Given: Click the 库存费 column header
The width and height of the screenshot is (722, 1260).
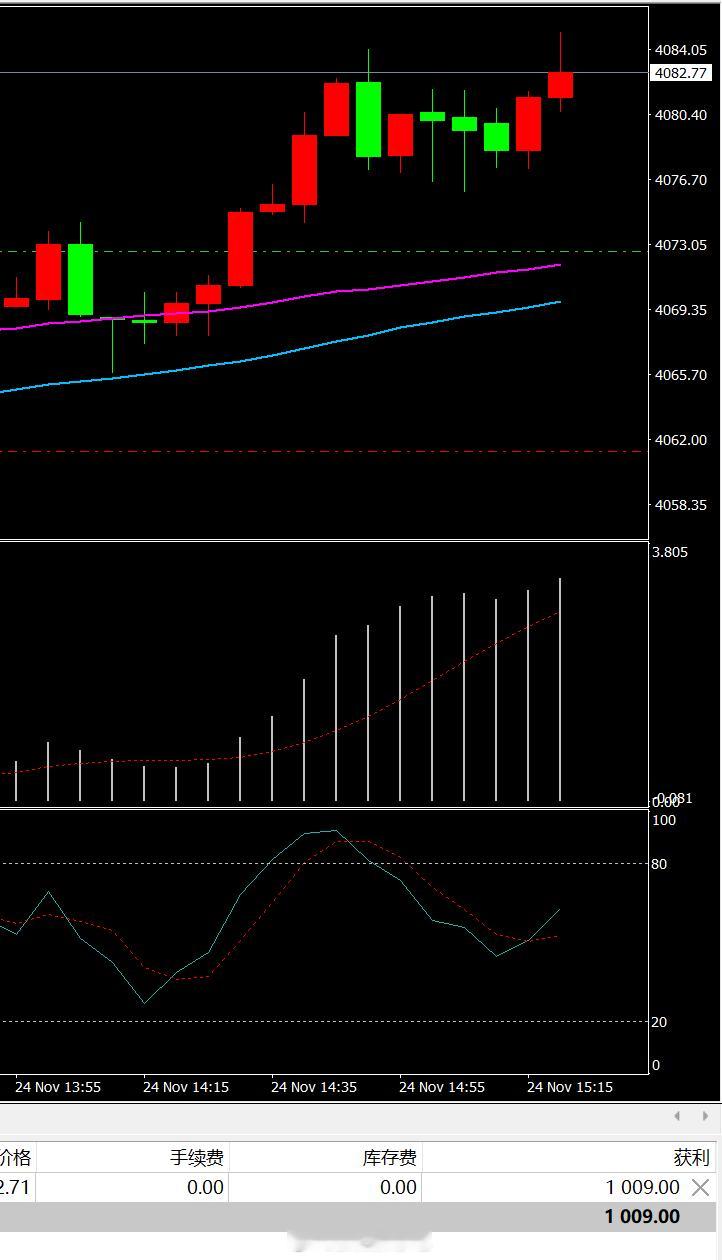Looking at the screenshot, I should [389, 1158].
